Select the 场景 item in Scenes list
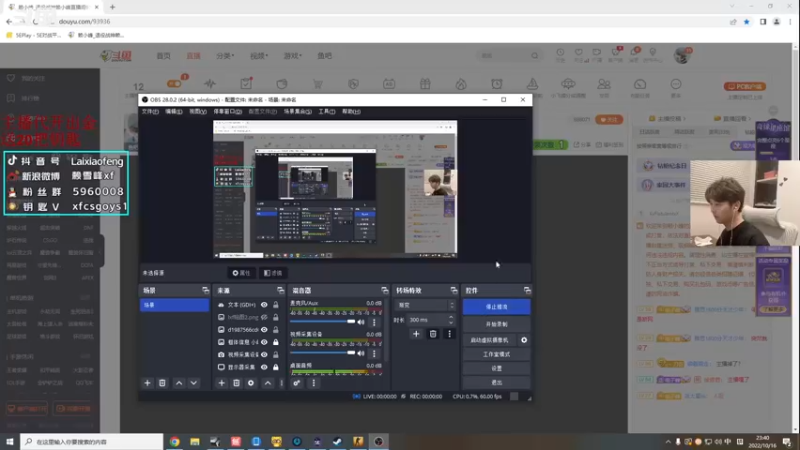The image size is (800, 450). 174,305
